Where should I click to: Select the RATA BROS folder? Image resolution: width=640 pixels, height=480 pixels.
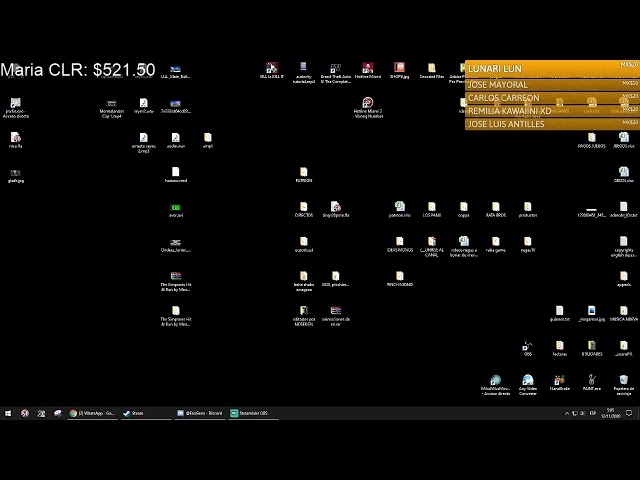click(x=496, y=210)
